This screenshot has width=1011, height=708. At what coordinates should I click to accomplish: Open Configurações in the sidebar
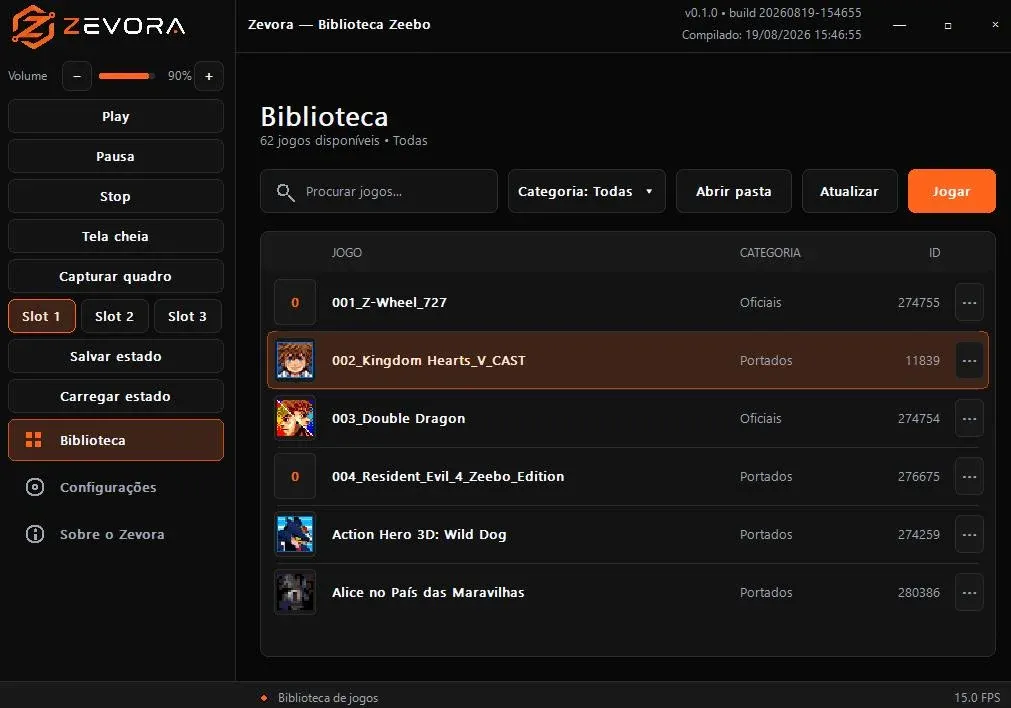[116, 487]
